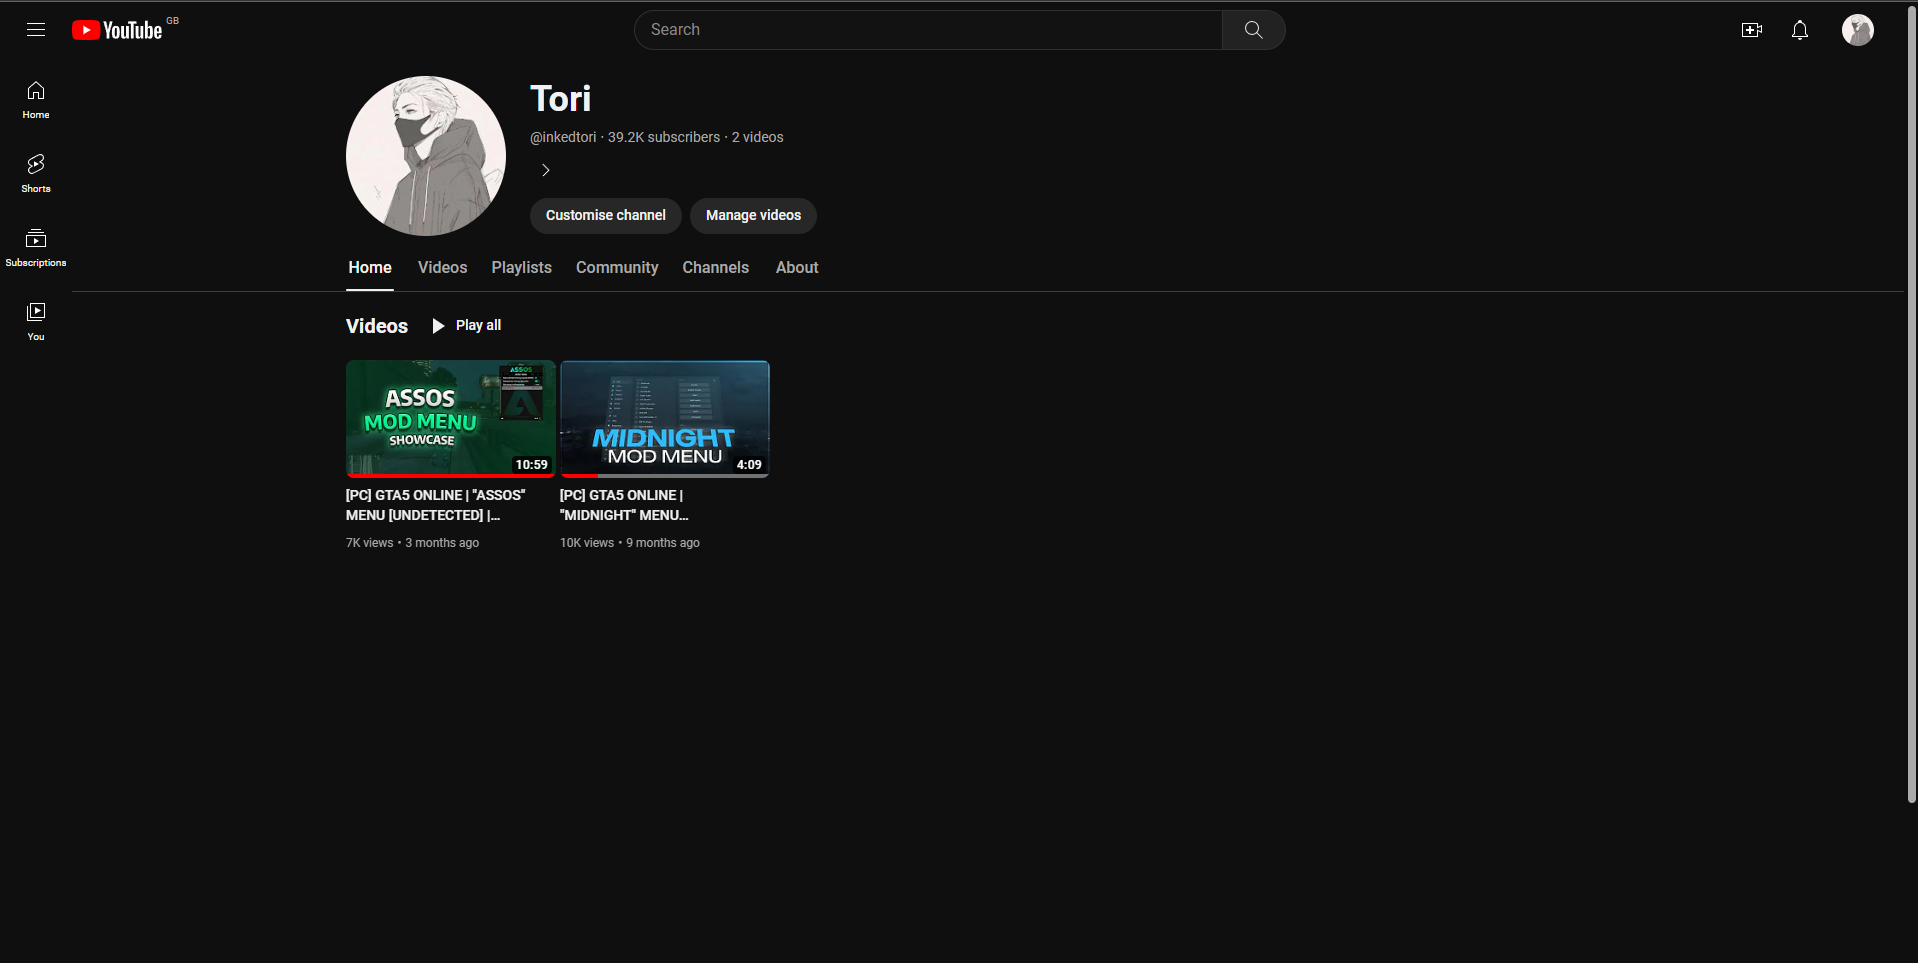The image size is (1918, 963).
Task: Click '39.2K subscribers' text
Action: click(664, 137)
